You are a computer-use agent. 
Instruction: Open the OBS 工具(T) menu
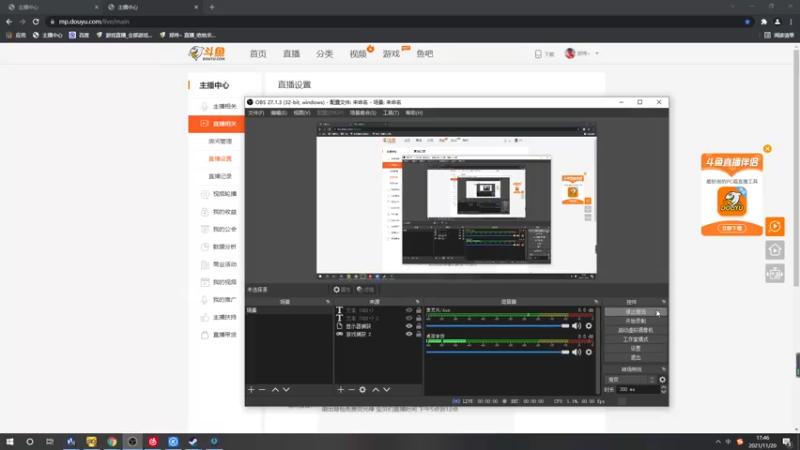point(391,113)
